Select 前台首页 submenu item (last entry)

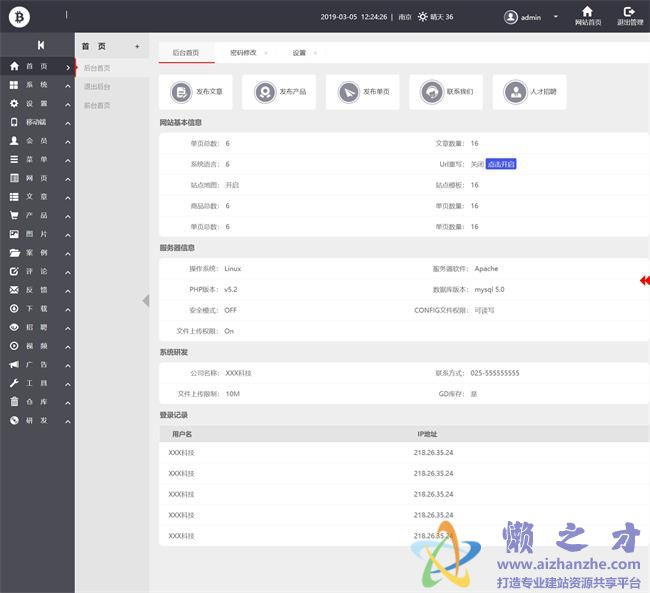point(97,105)
